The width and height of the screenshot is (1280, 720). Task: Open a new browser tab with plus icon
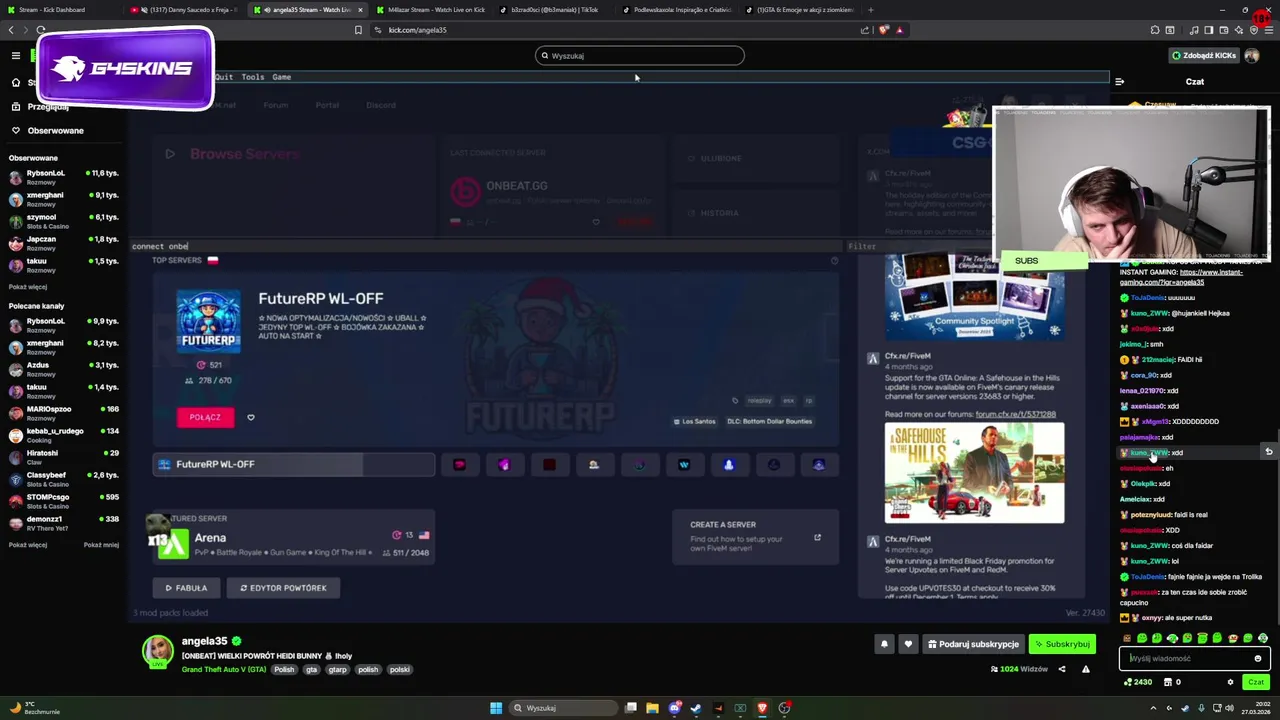tap(871, 10)
